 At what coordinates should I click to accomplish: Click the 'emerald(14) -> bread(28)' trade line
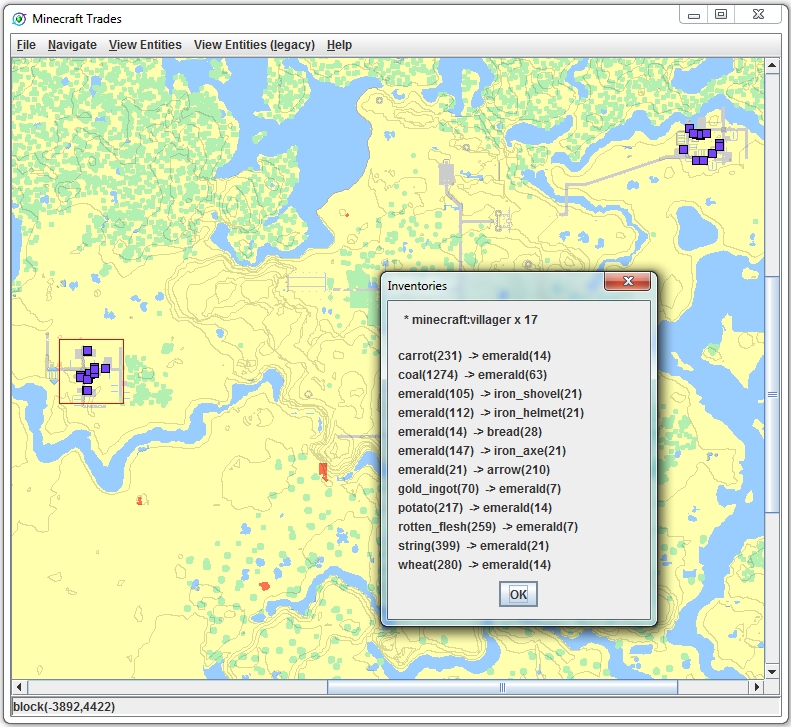470,432
